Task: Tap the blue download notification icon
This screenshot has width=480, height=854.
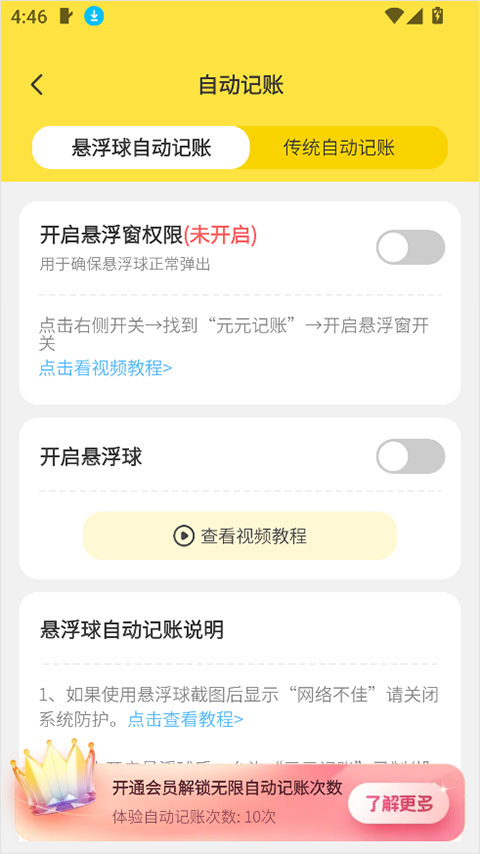Action: (x=94, y=16)
